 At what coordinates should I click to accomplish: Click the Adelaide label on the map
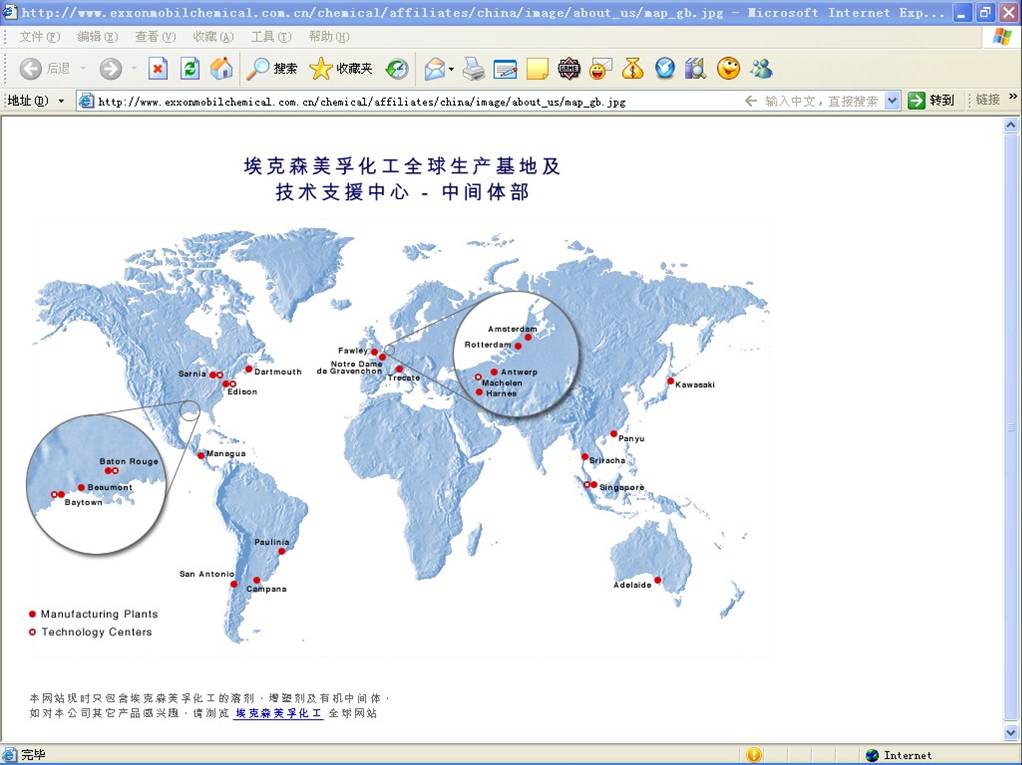[632, 585]
